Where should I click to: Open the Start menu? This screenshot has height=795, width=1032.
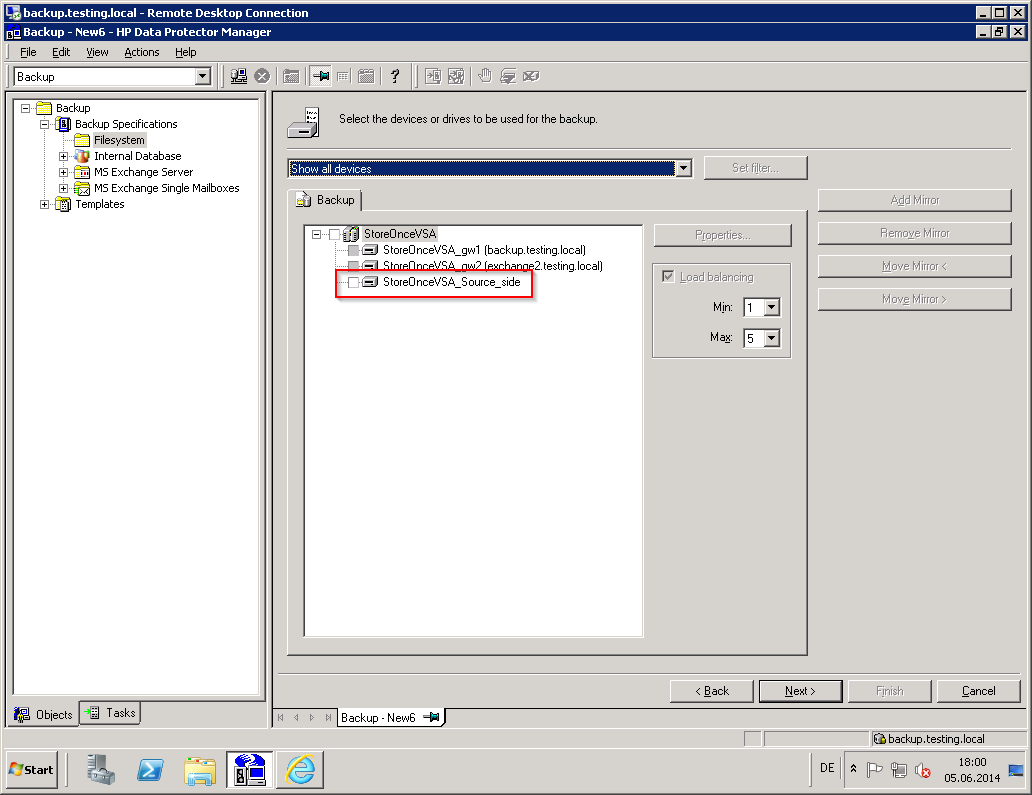coord(32,769)
